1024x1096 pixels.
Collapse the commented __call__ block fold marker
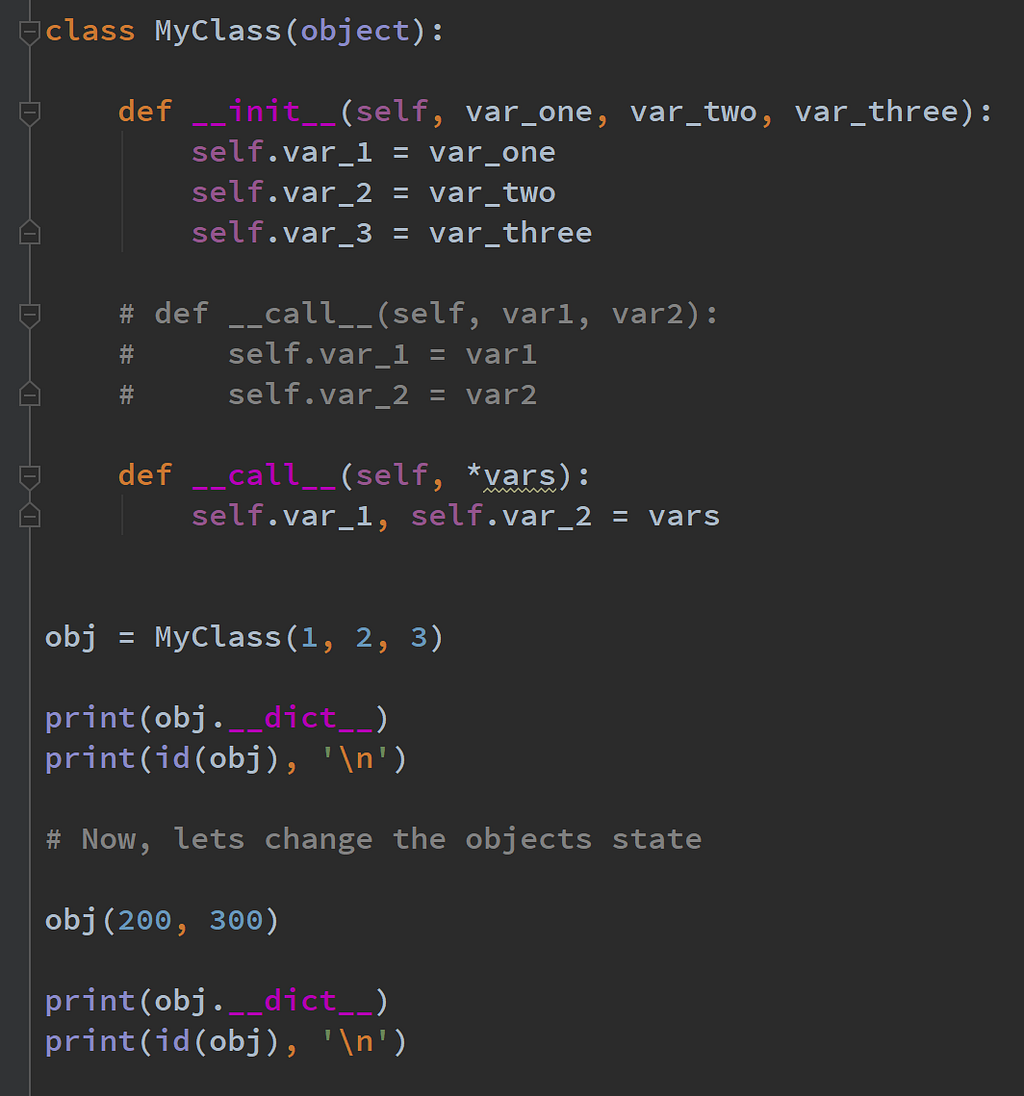tap(29, 315)
